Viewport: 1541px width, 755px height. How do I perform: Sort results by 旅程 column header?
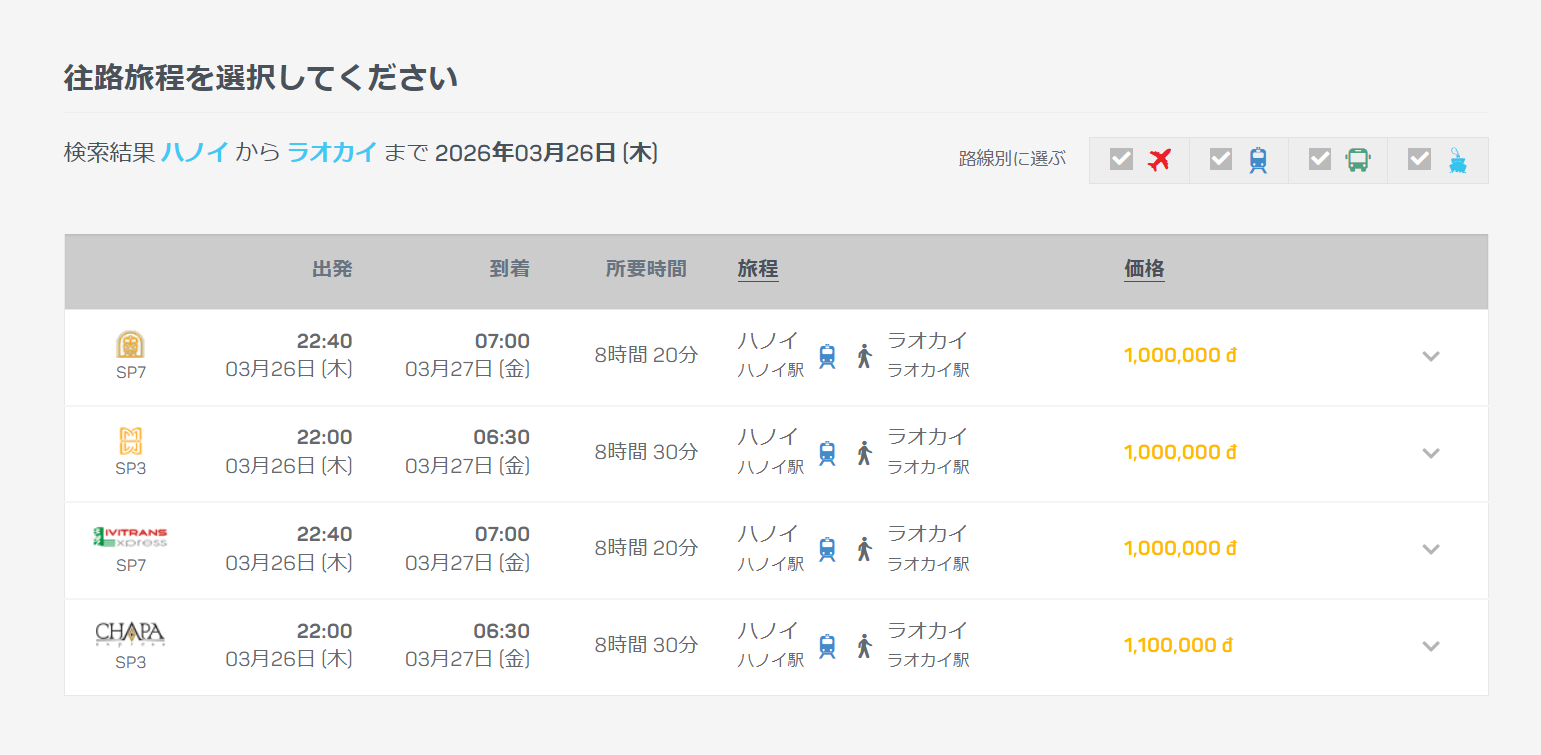[x=758, y=269]
